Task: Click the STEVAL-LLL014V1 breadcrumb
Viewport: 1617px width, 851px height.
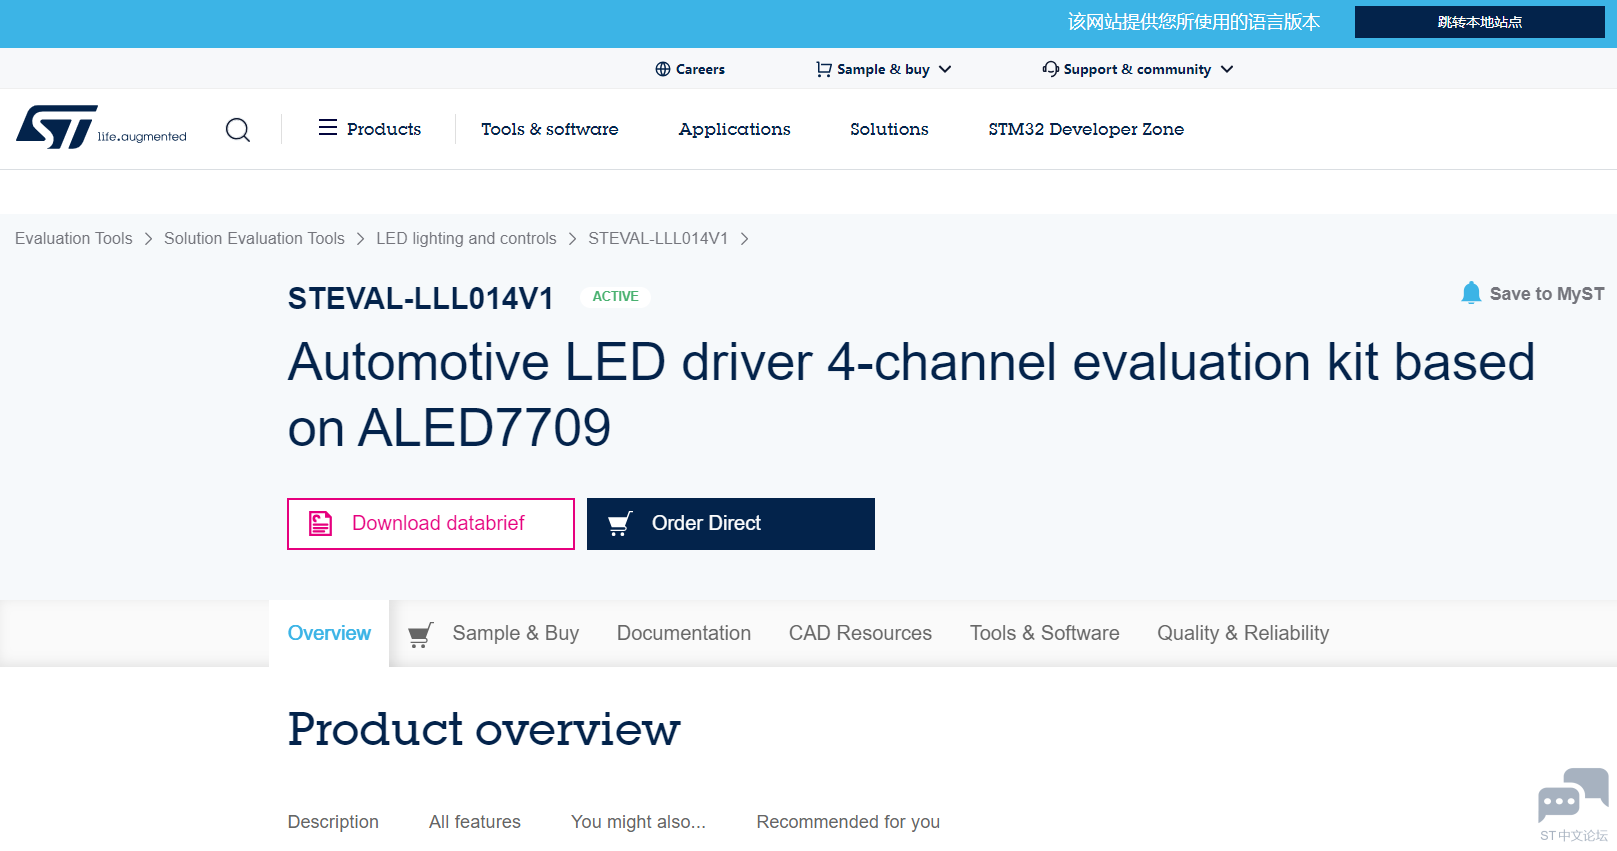Action: click(658, 239)
